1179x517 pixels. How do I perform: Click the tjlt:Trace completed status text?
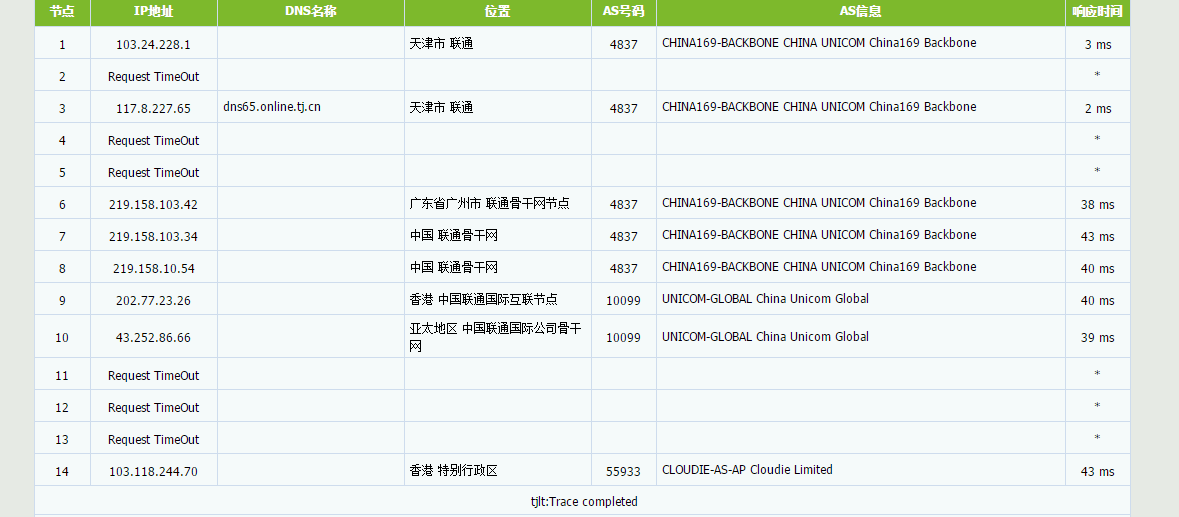[583, 501]
